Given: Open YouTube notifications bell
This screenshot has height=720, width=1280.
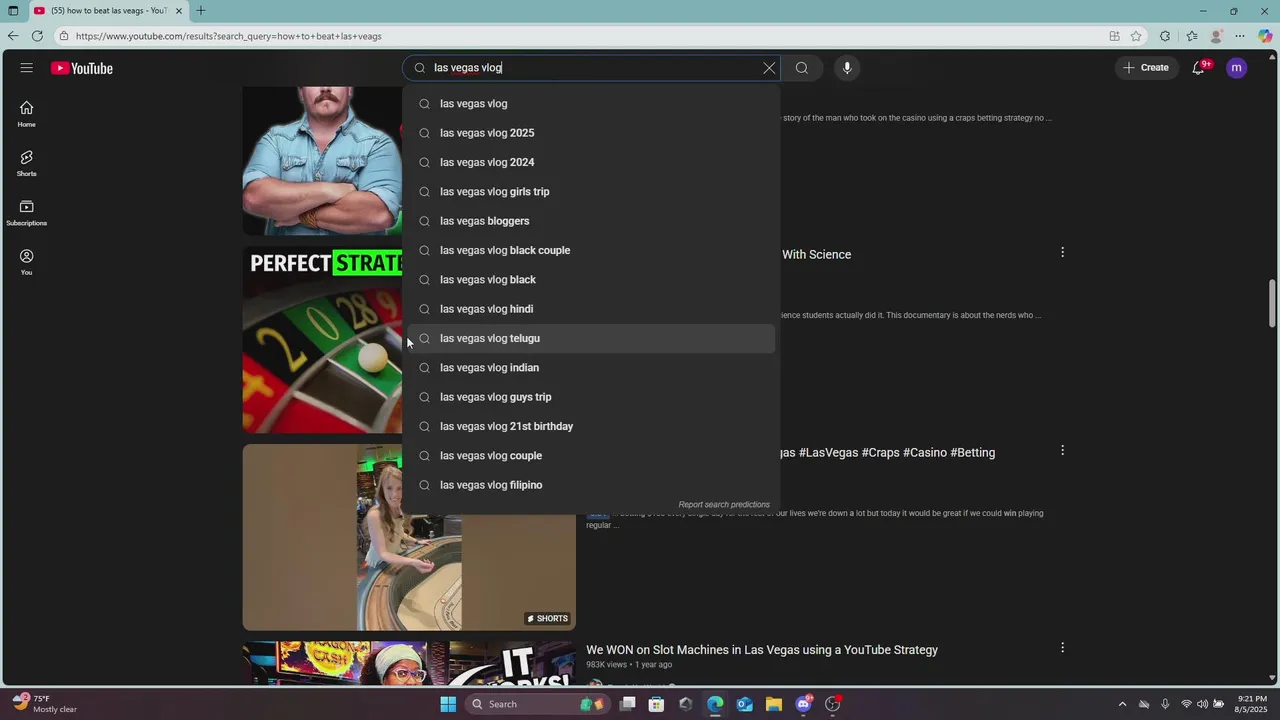Looking at the screenshot, I should pos(1198,68).
